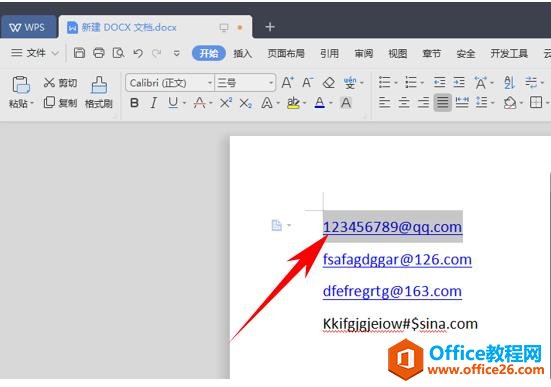Apply the yellow highlight color
The height and width of the screenshot is (387, 551).
click(293, 103)
